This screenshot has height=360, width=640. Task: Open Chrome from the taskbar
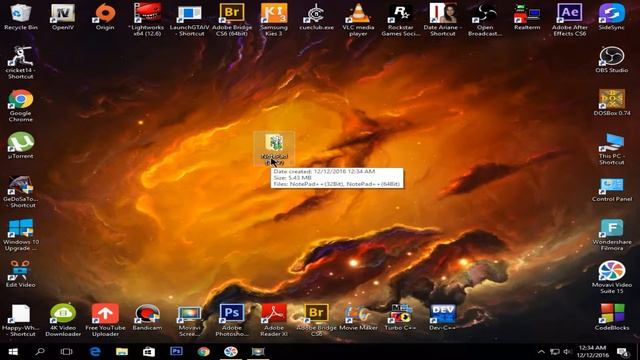pyautogui.click(x=203, y=351)
